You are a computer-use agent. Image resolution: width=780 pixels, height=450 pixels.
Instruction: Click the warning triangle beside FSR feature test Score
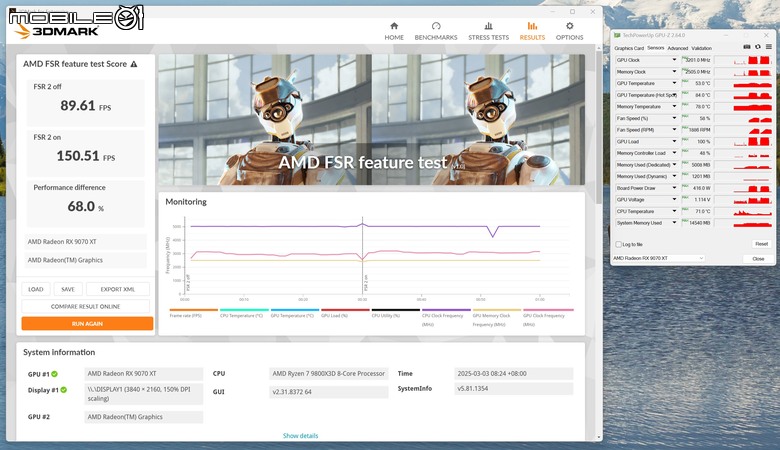(x=134, y=64)
